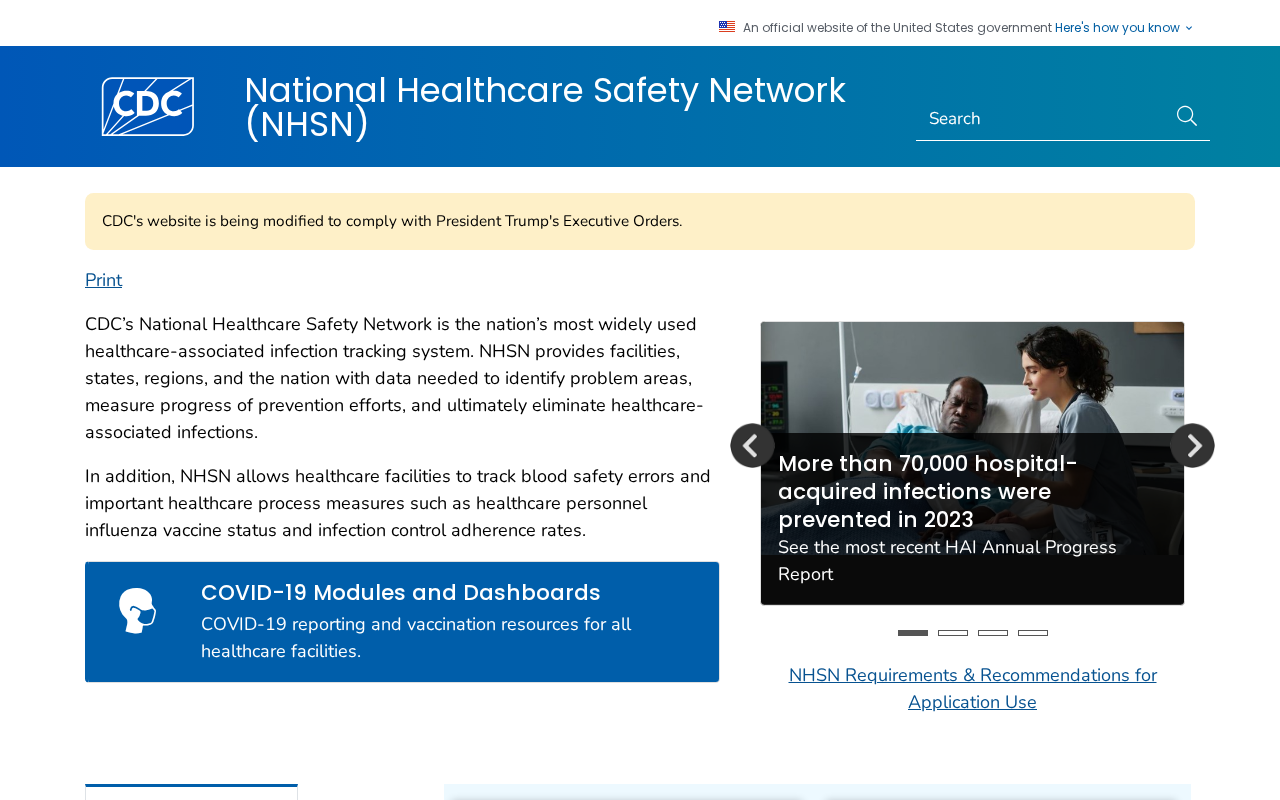Click "More than 70,000 hospital-acquired infections" headline
1280x800 pixels.
(x=927, y=492)
